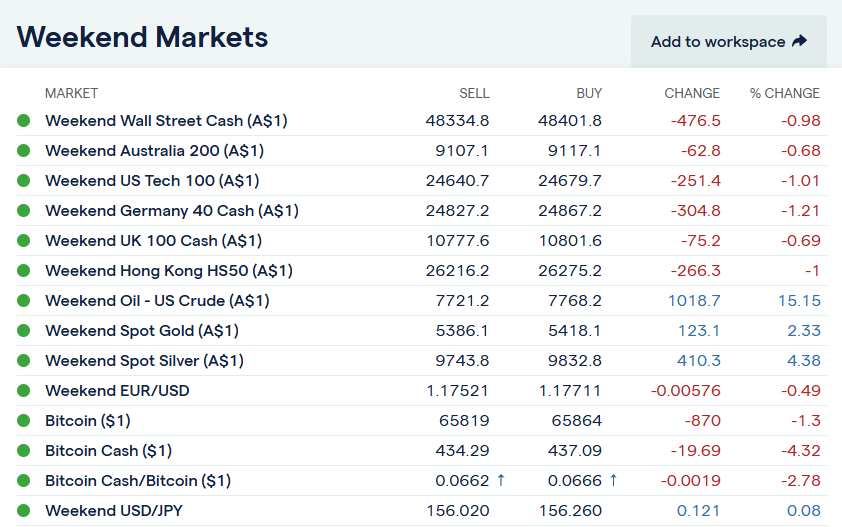Image resolution: width=842 pixels, height=527 pixels.
Task: Sort table by the SELL column header
Action: tap(474, 93)
